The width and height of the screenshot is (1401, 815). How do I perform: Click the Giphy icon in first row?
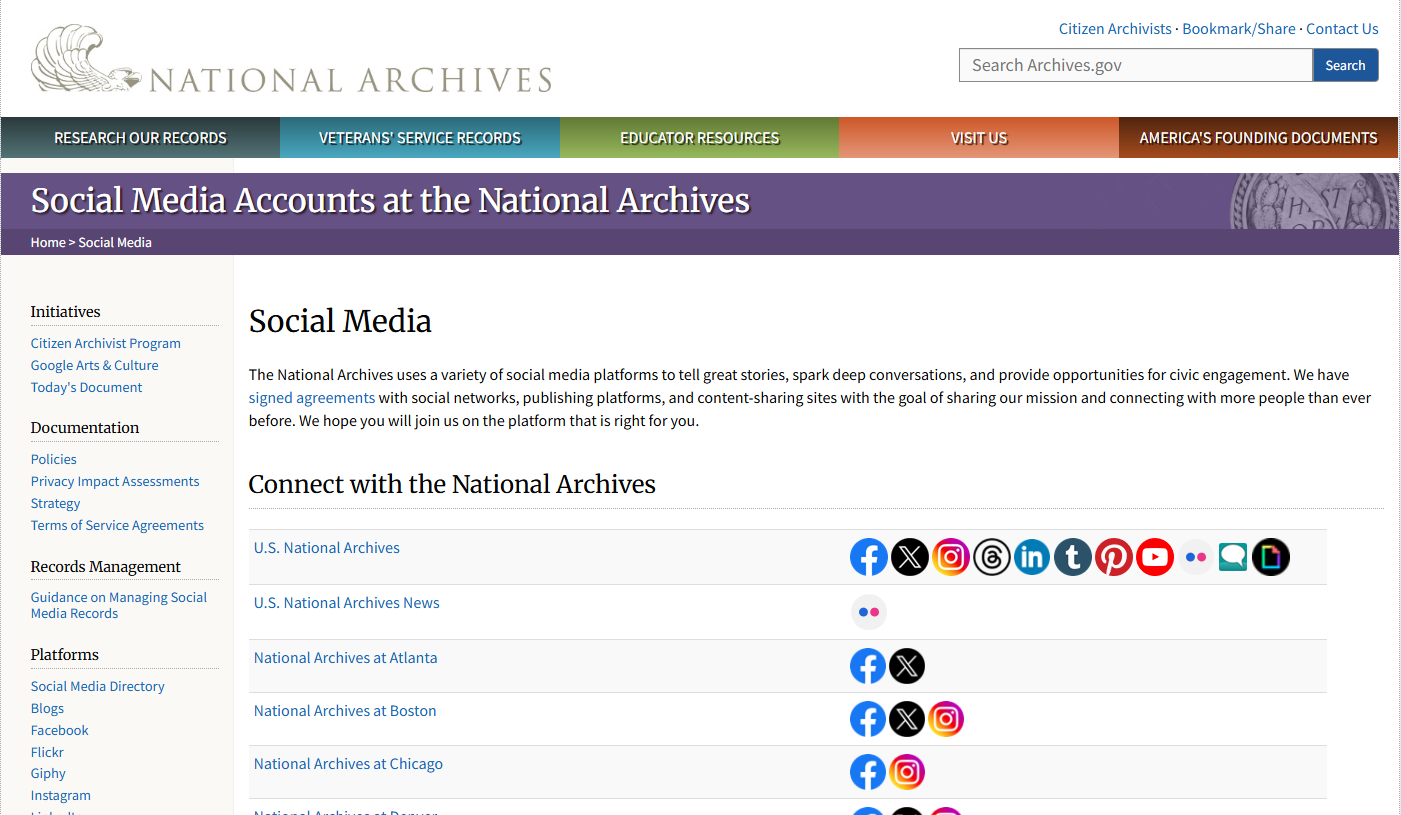[1271, 557]
